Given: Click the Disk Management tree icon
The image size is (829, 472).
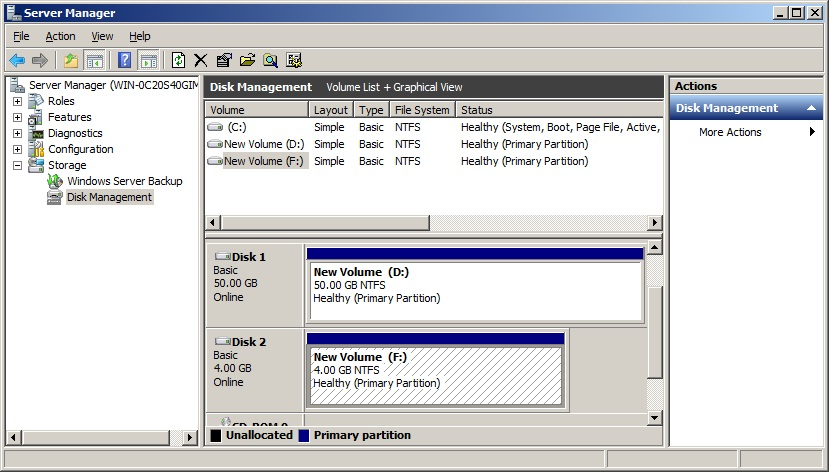Looking at the screenshot, I should [54, 198].
